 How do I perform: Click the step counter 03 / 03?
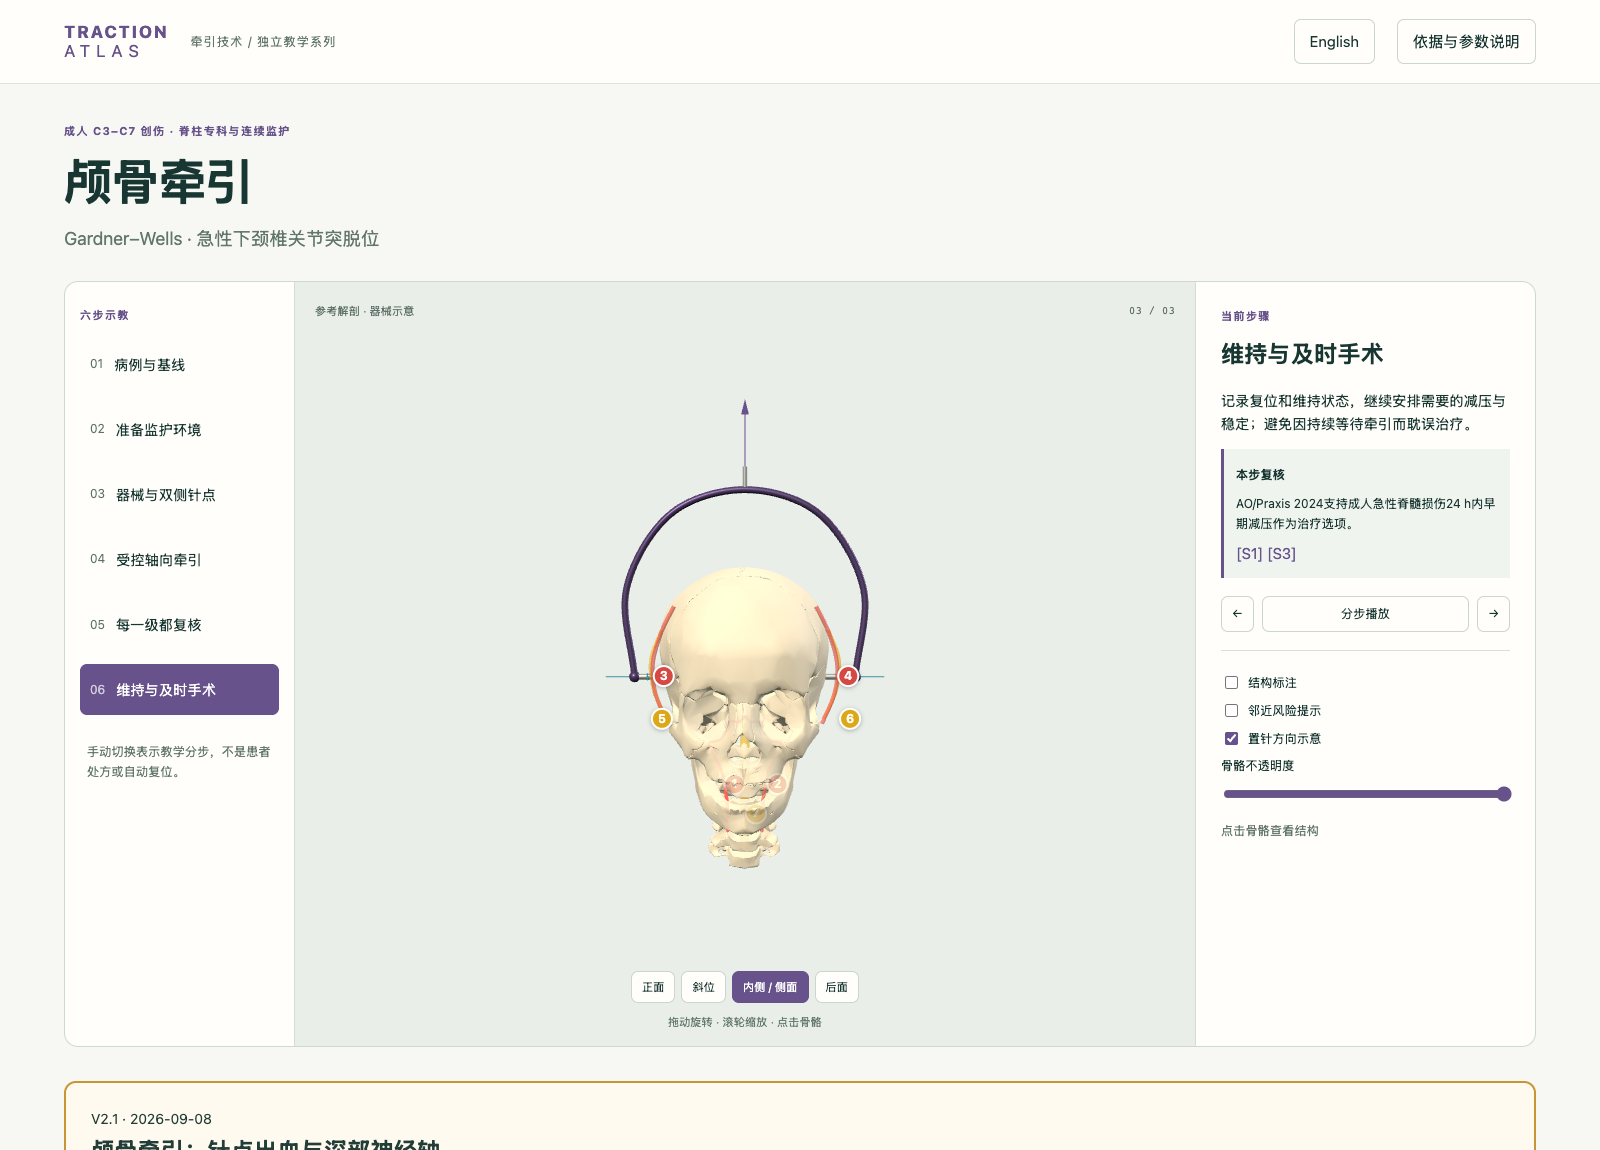click(1152, 311)
